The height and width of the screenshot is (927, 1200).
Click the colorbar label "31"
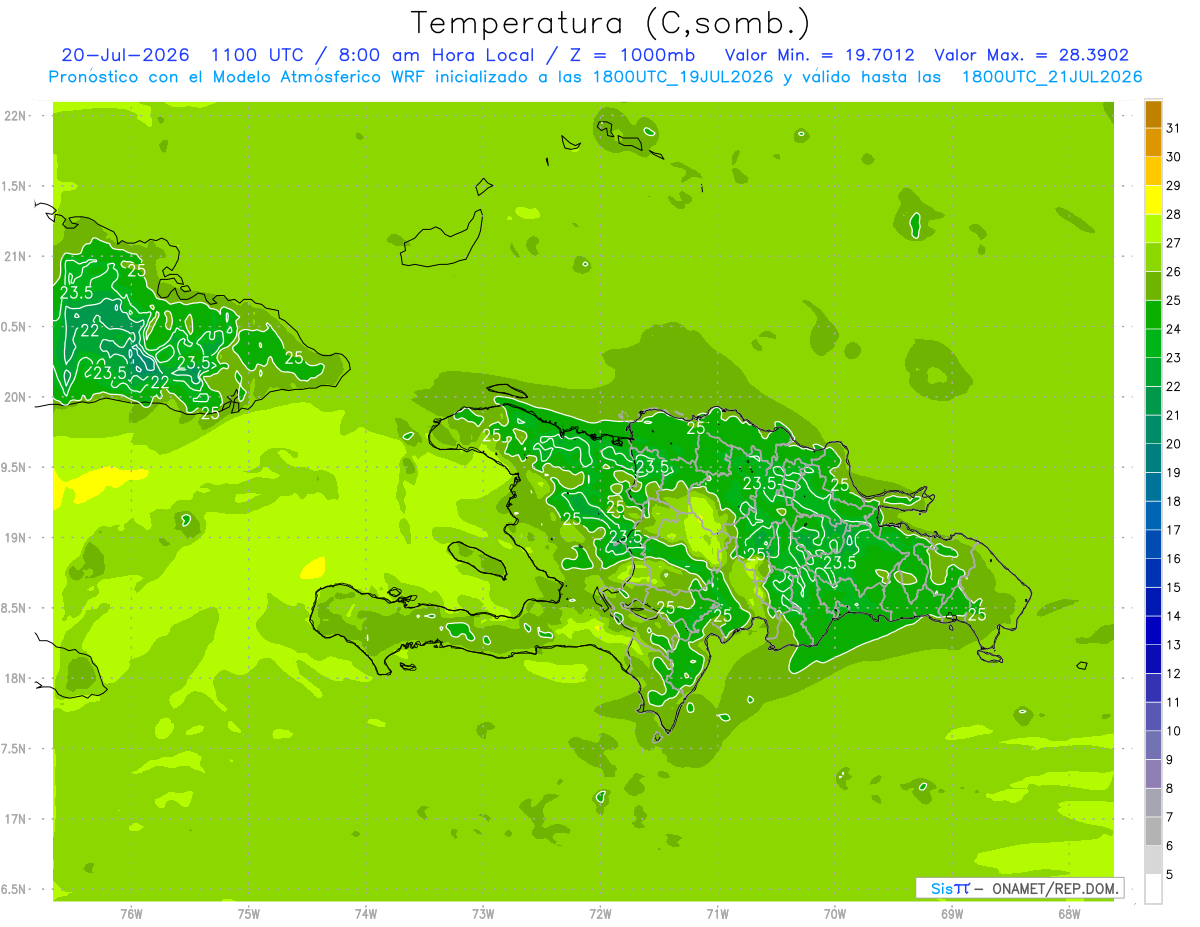coord(1174,128)
